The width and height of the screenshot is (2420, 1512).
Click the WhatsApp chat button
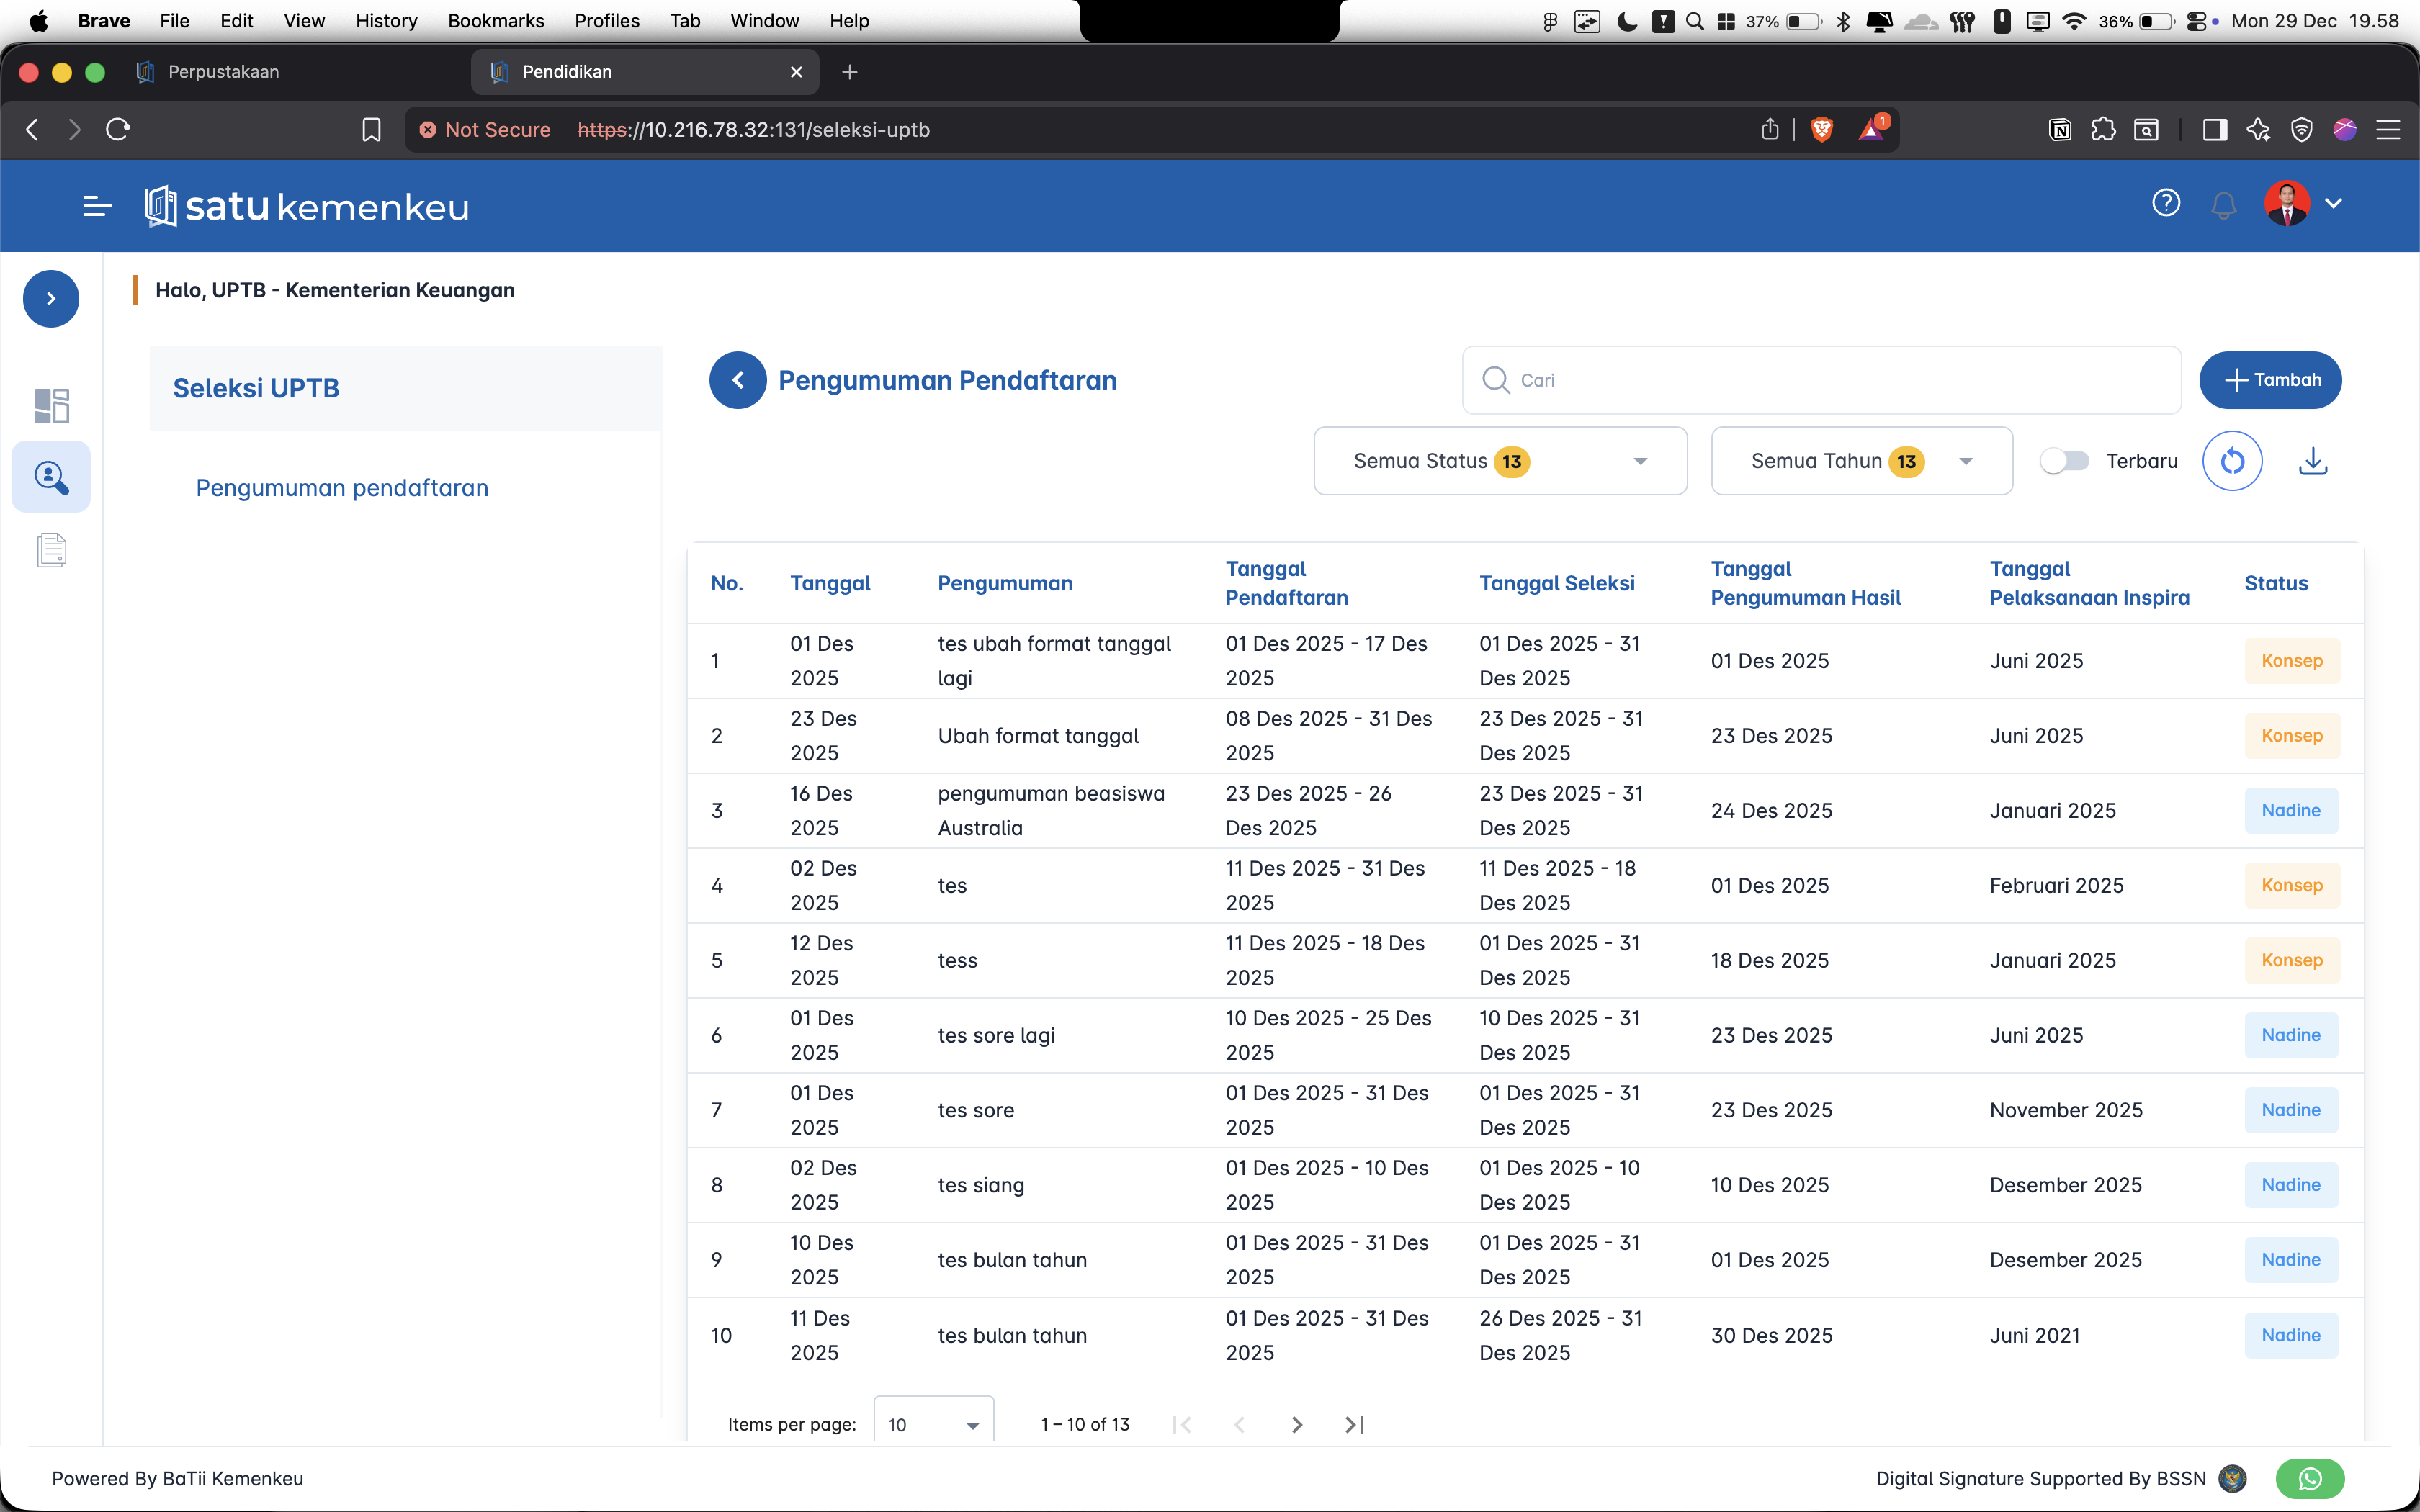pyautogui.click(x=2310, y=1478)
